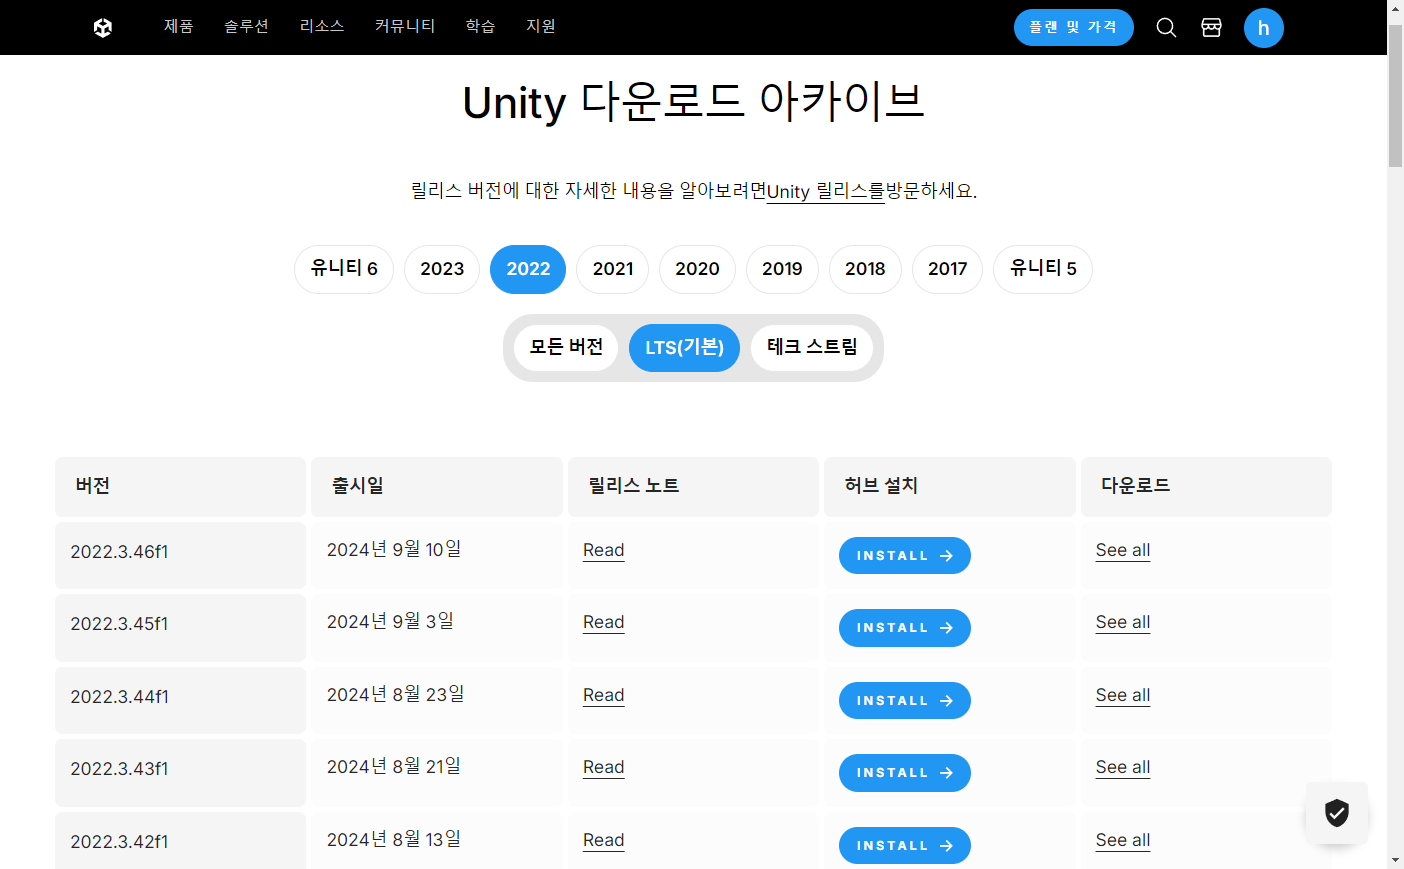Switch filter to LTS(기본)
Viewport: 1404px width, 869px height.
(x=684, y=348)
